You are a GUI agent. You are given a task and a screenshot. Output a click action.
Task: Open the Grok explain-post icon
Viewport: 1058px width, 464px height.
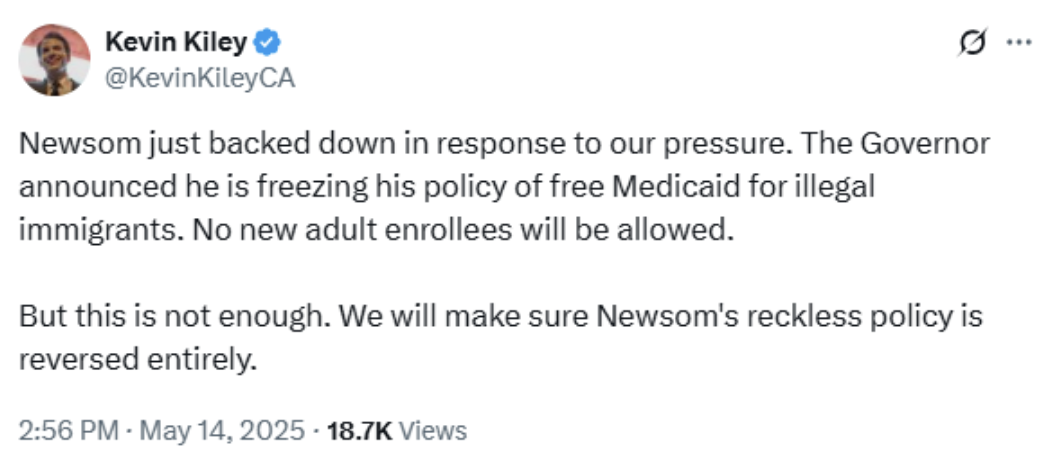(973, 42)
